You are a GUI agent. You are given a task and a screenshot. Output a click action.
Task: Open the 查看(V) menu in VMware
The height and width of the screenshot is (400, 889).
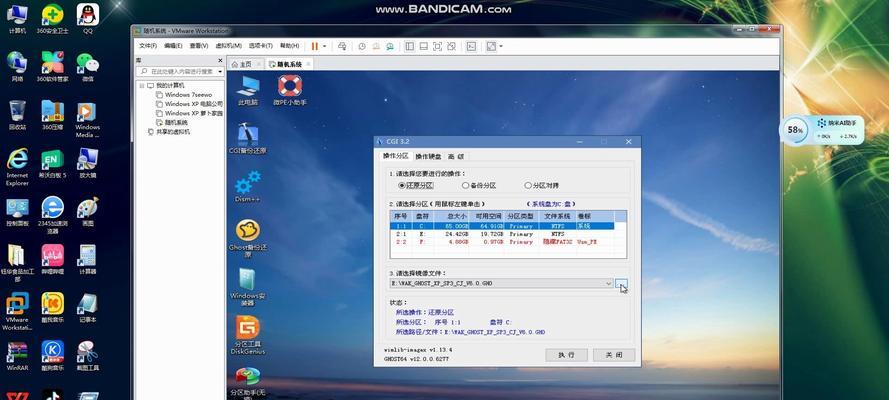[x=198, y=46]
